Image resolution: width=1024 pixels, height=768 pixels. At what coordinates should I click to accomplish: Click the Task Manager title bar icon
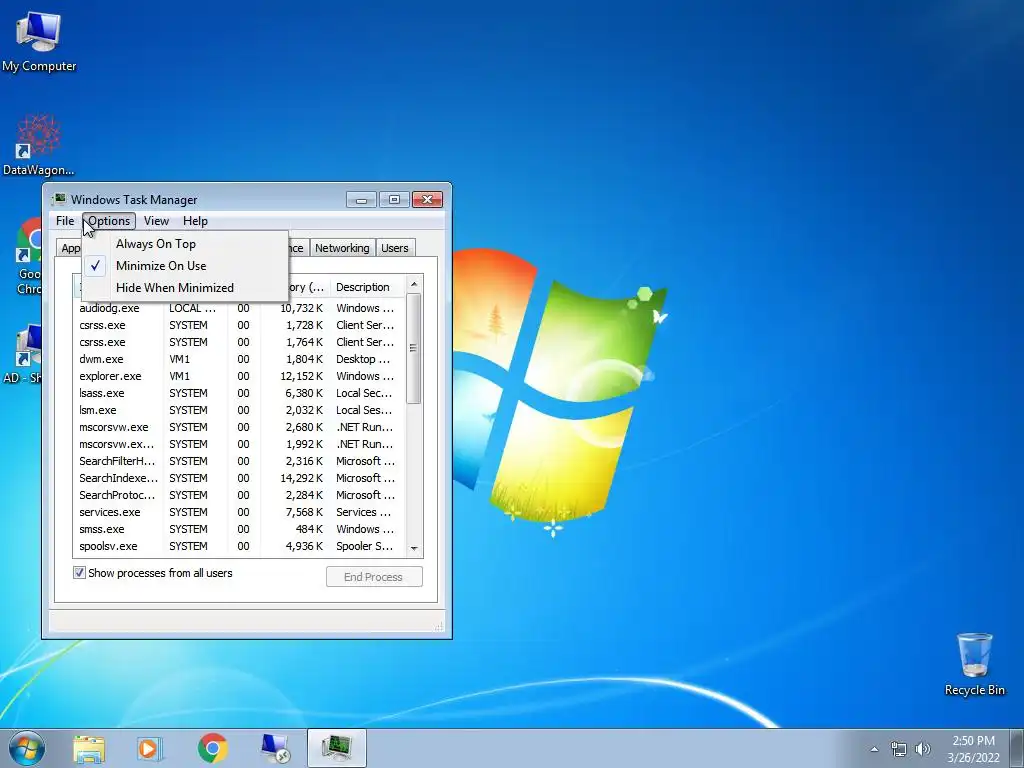[59, 199]
